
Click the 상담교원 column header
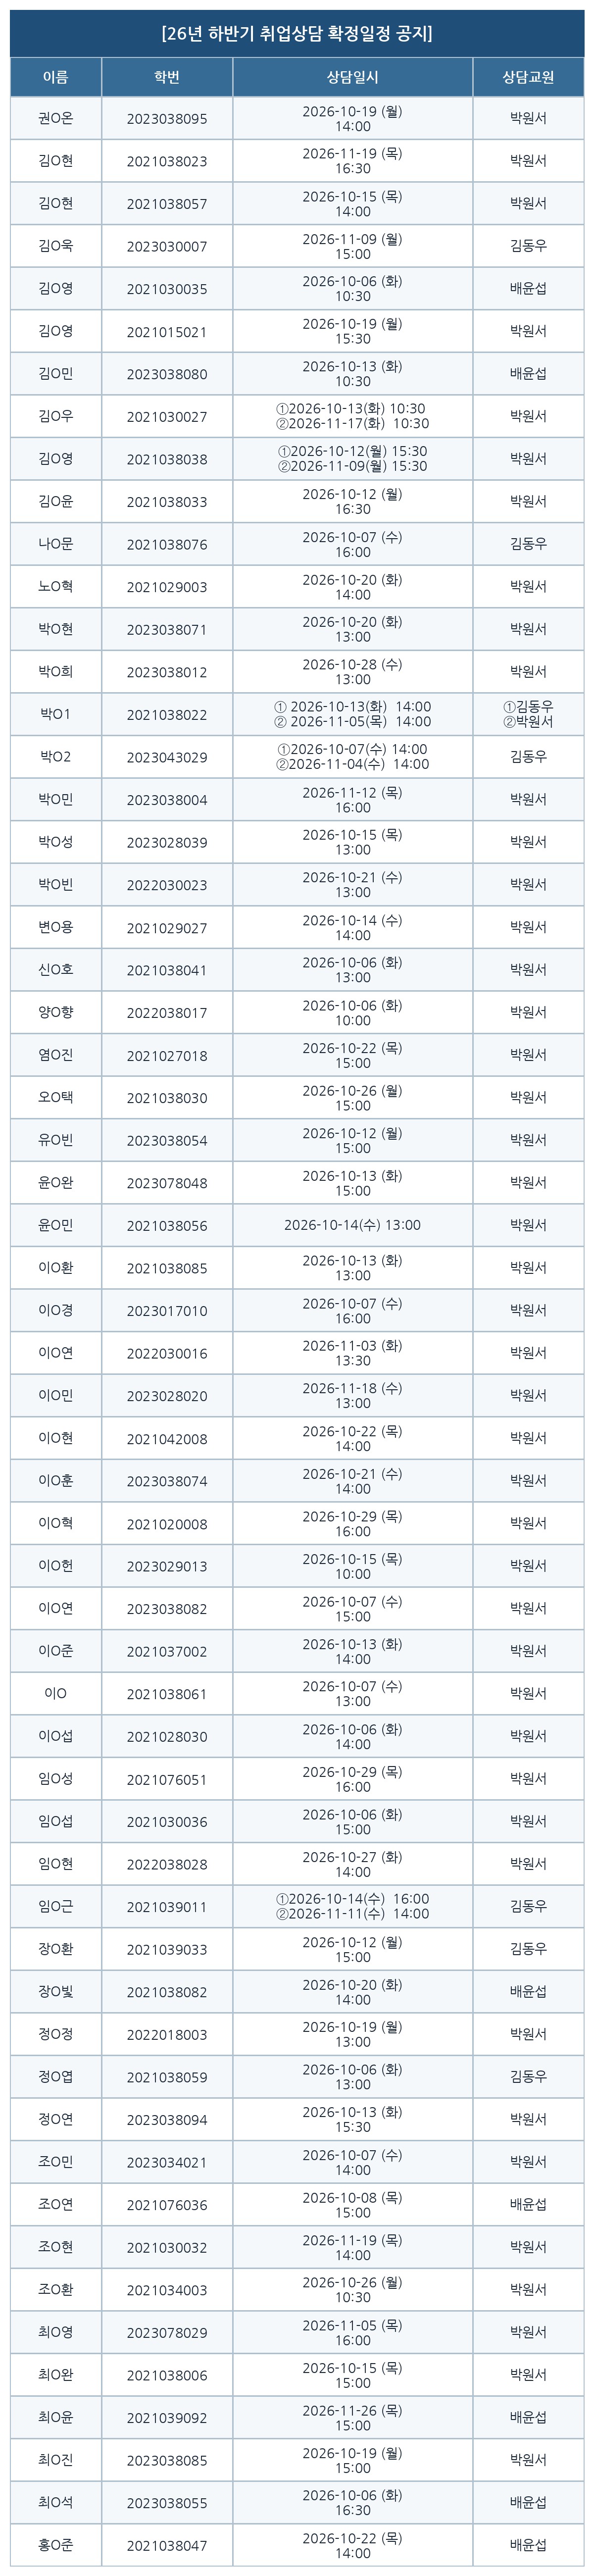(x=528, y=77)
